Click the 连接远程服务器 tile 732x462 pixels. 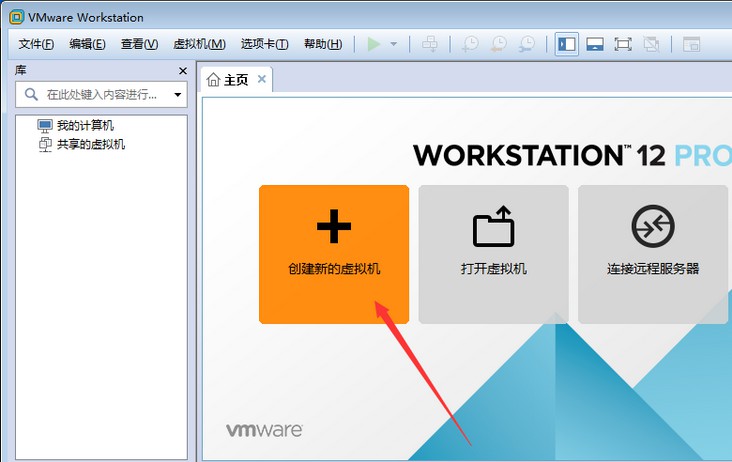point(653,254)
